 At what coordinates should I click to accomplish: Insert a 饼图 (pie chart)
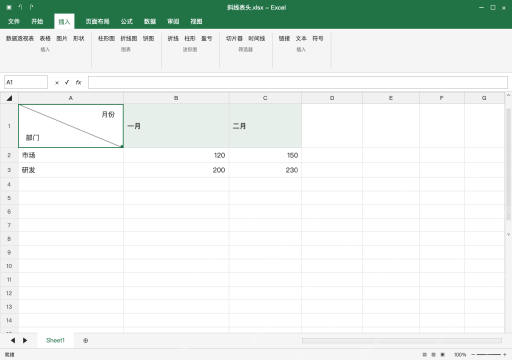[148, 39]
